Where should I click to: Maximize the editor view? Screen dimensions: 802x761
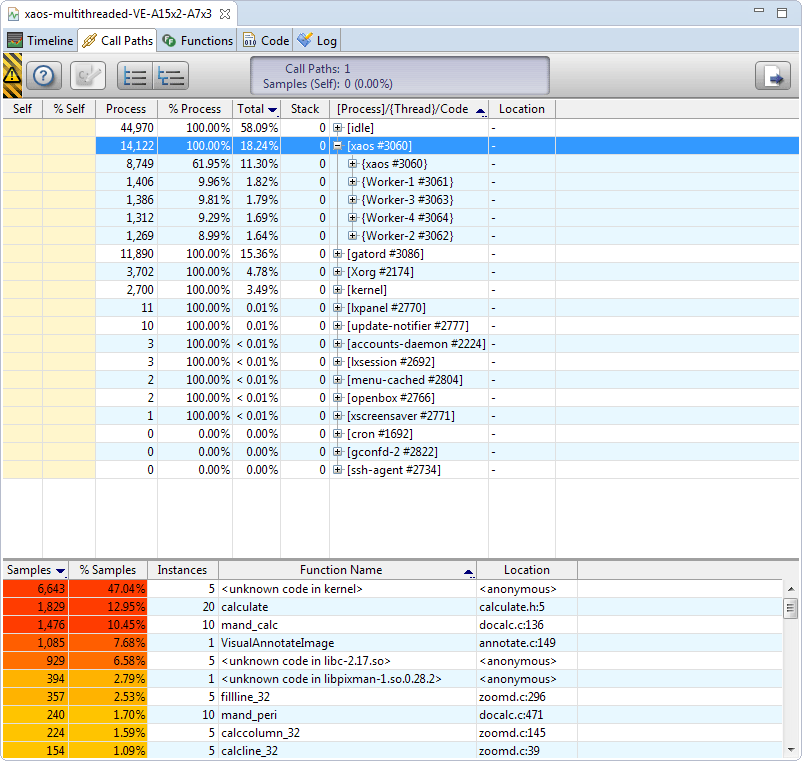click(x=782, y=13)
